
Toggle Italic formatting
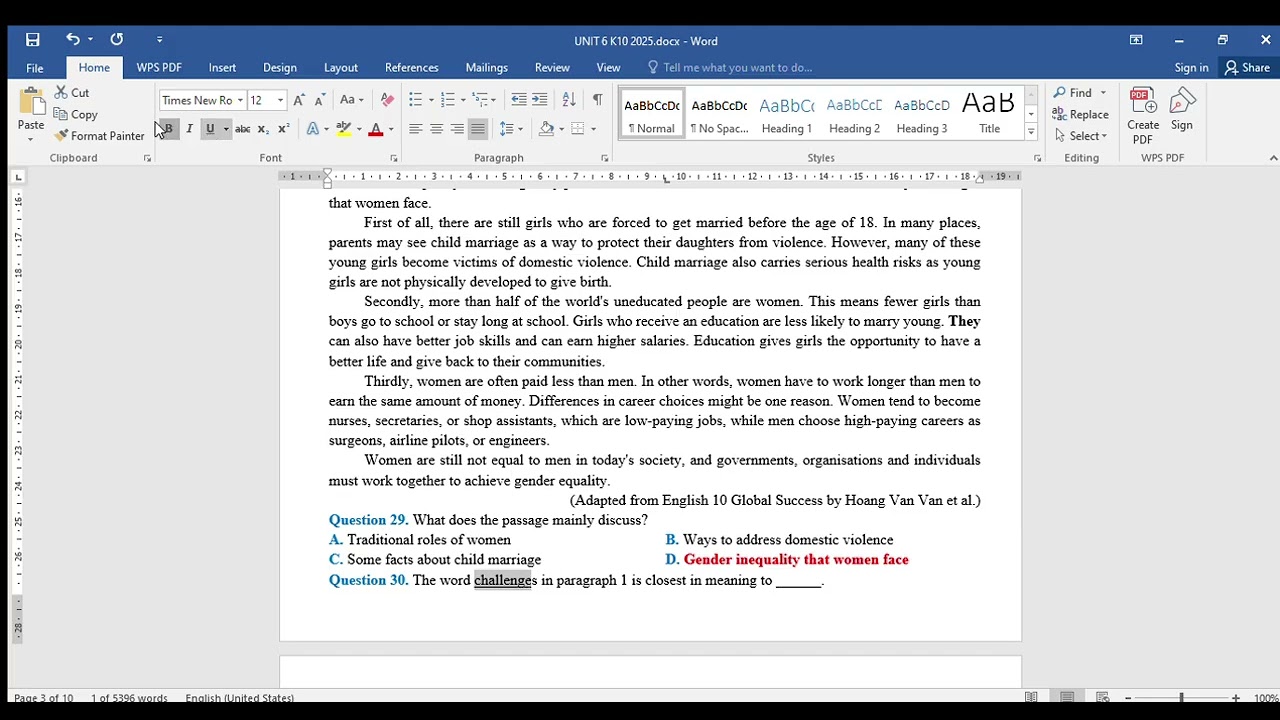(189, 129)
